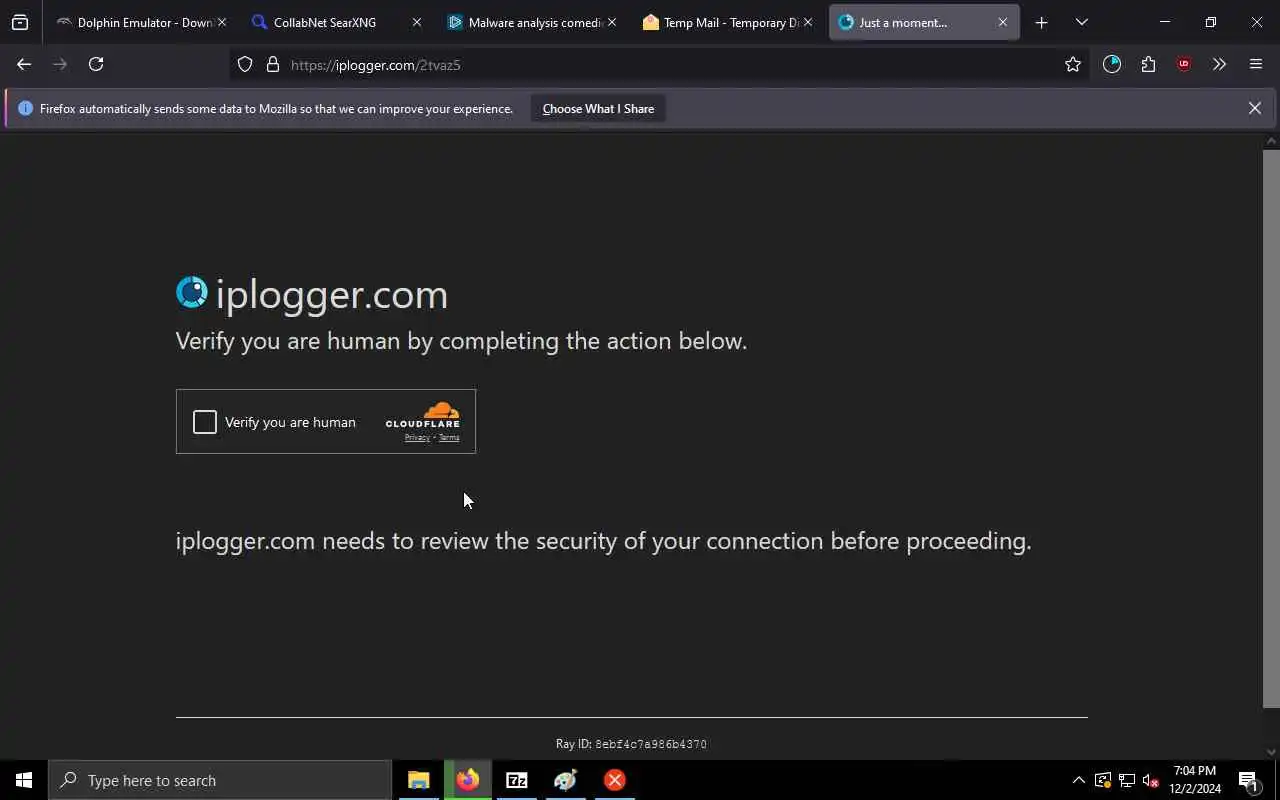Open the taskbar clock and date

point(1195,780)
